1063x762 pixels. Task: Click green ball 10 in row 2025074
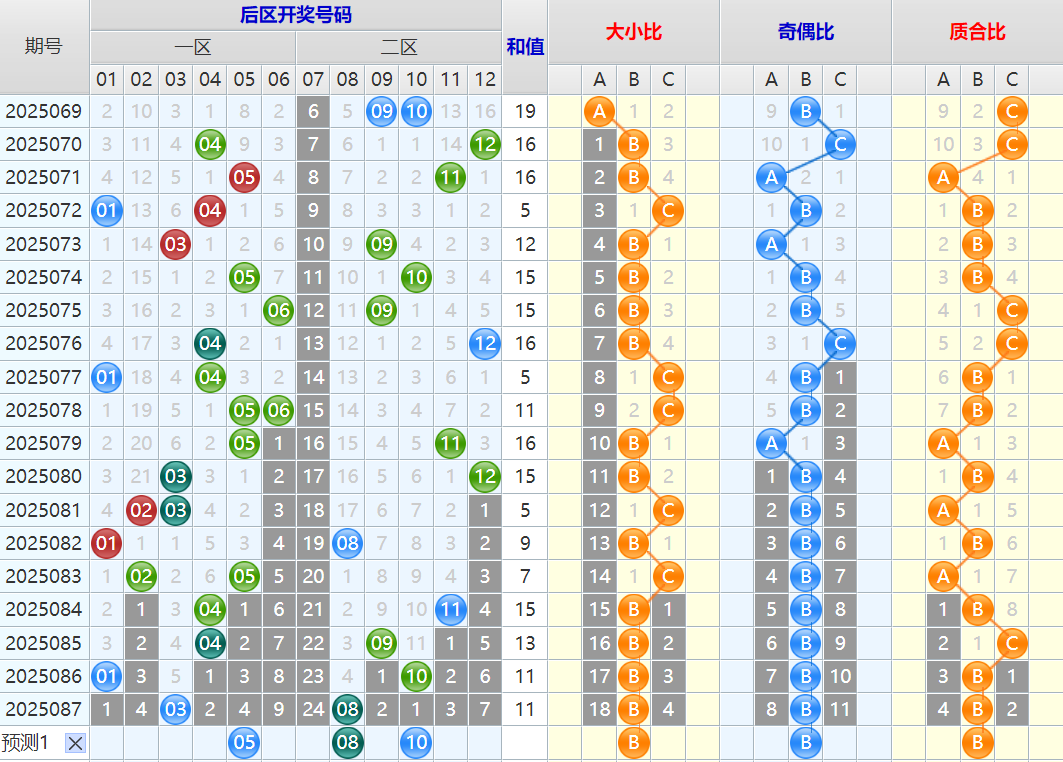(416, 277)
